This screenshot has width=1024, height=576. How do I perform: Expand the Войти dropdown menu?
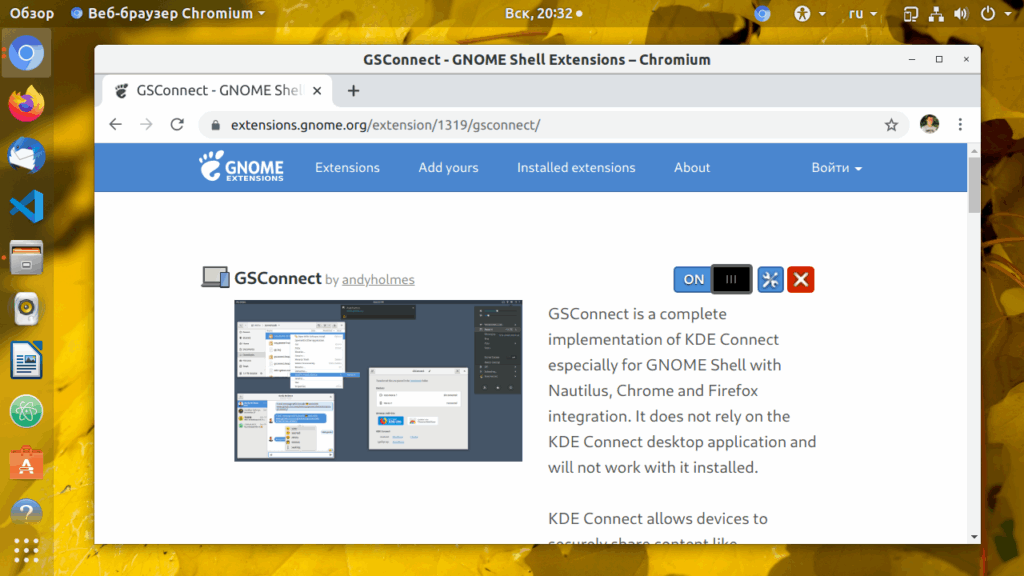[837, 168]
